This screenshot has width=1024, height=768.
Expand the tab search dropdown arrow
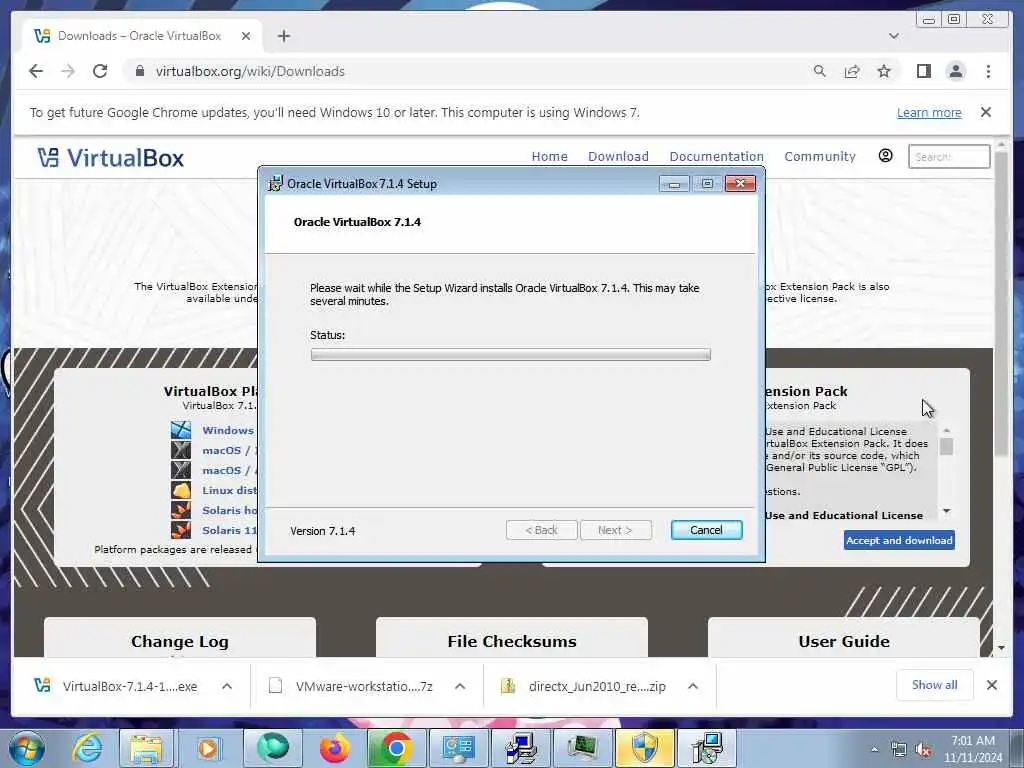893,36
